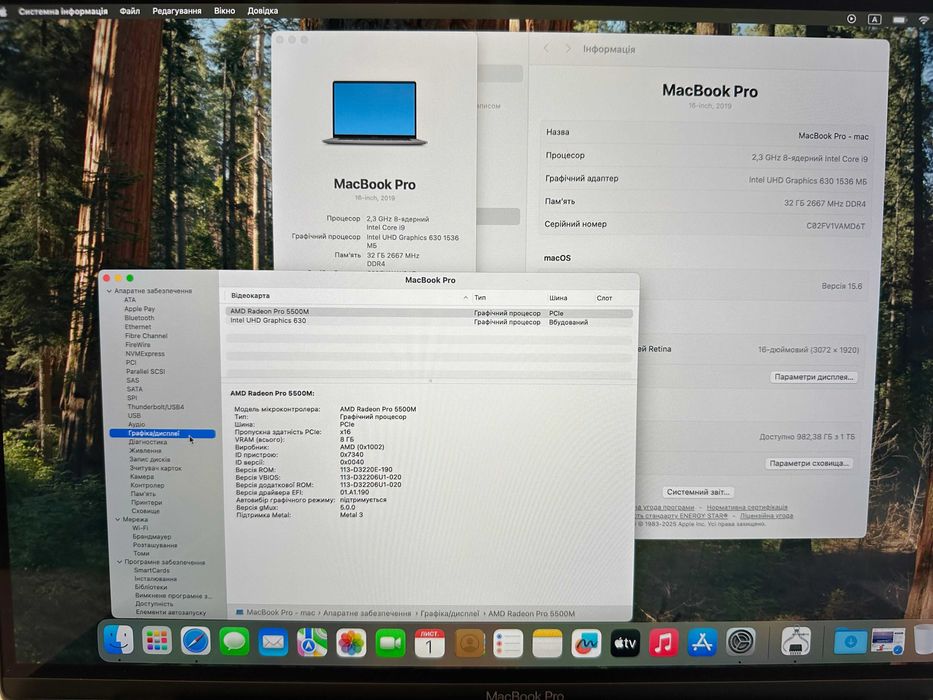Image resolution: width=933 pixels, height=700 pixels.
Task: Open the Нормативна сертифікація link
Action: (747, 508)
